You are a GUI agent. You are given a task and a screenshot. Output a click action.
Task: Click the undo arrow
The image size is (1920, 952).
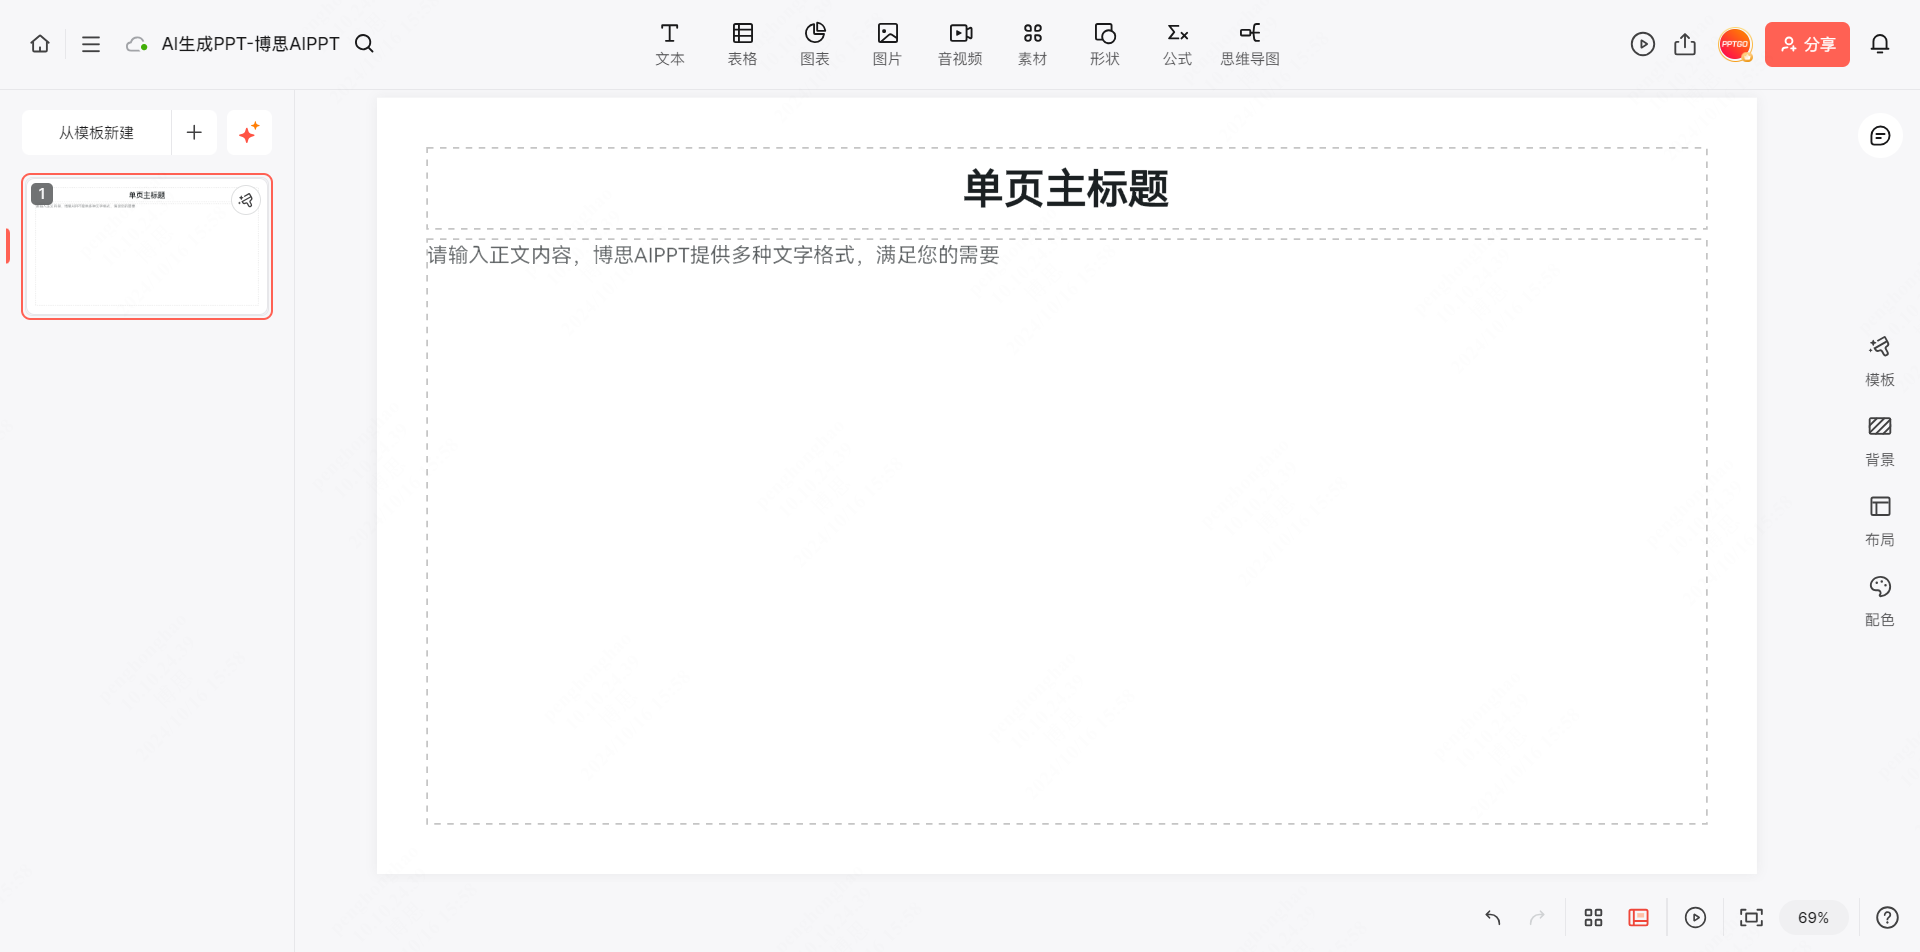point(1493,918)
